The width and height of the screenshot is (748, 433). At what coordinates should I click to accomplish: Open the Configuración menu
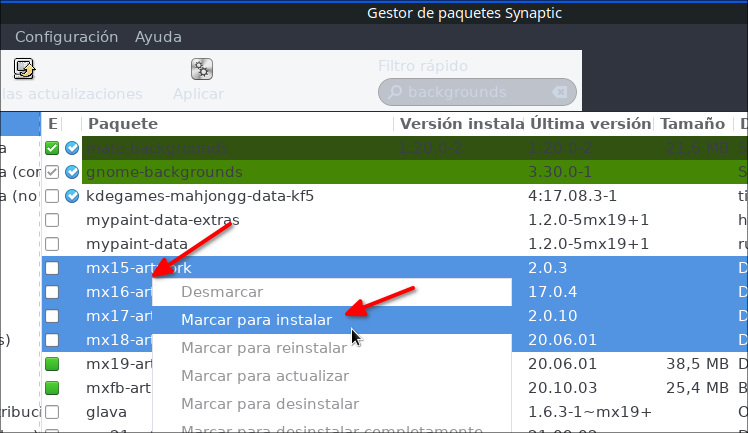coord(66,37)
